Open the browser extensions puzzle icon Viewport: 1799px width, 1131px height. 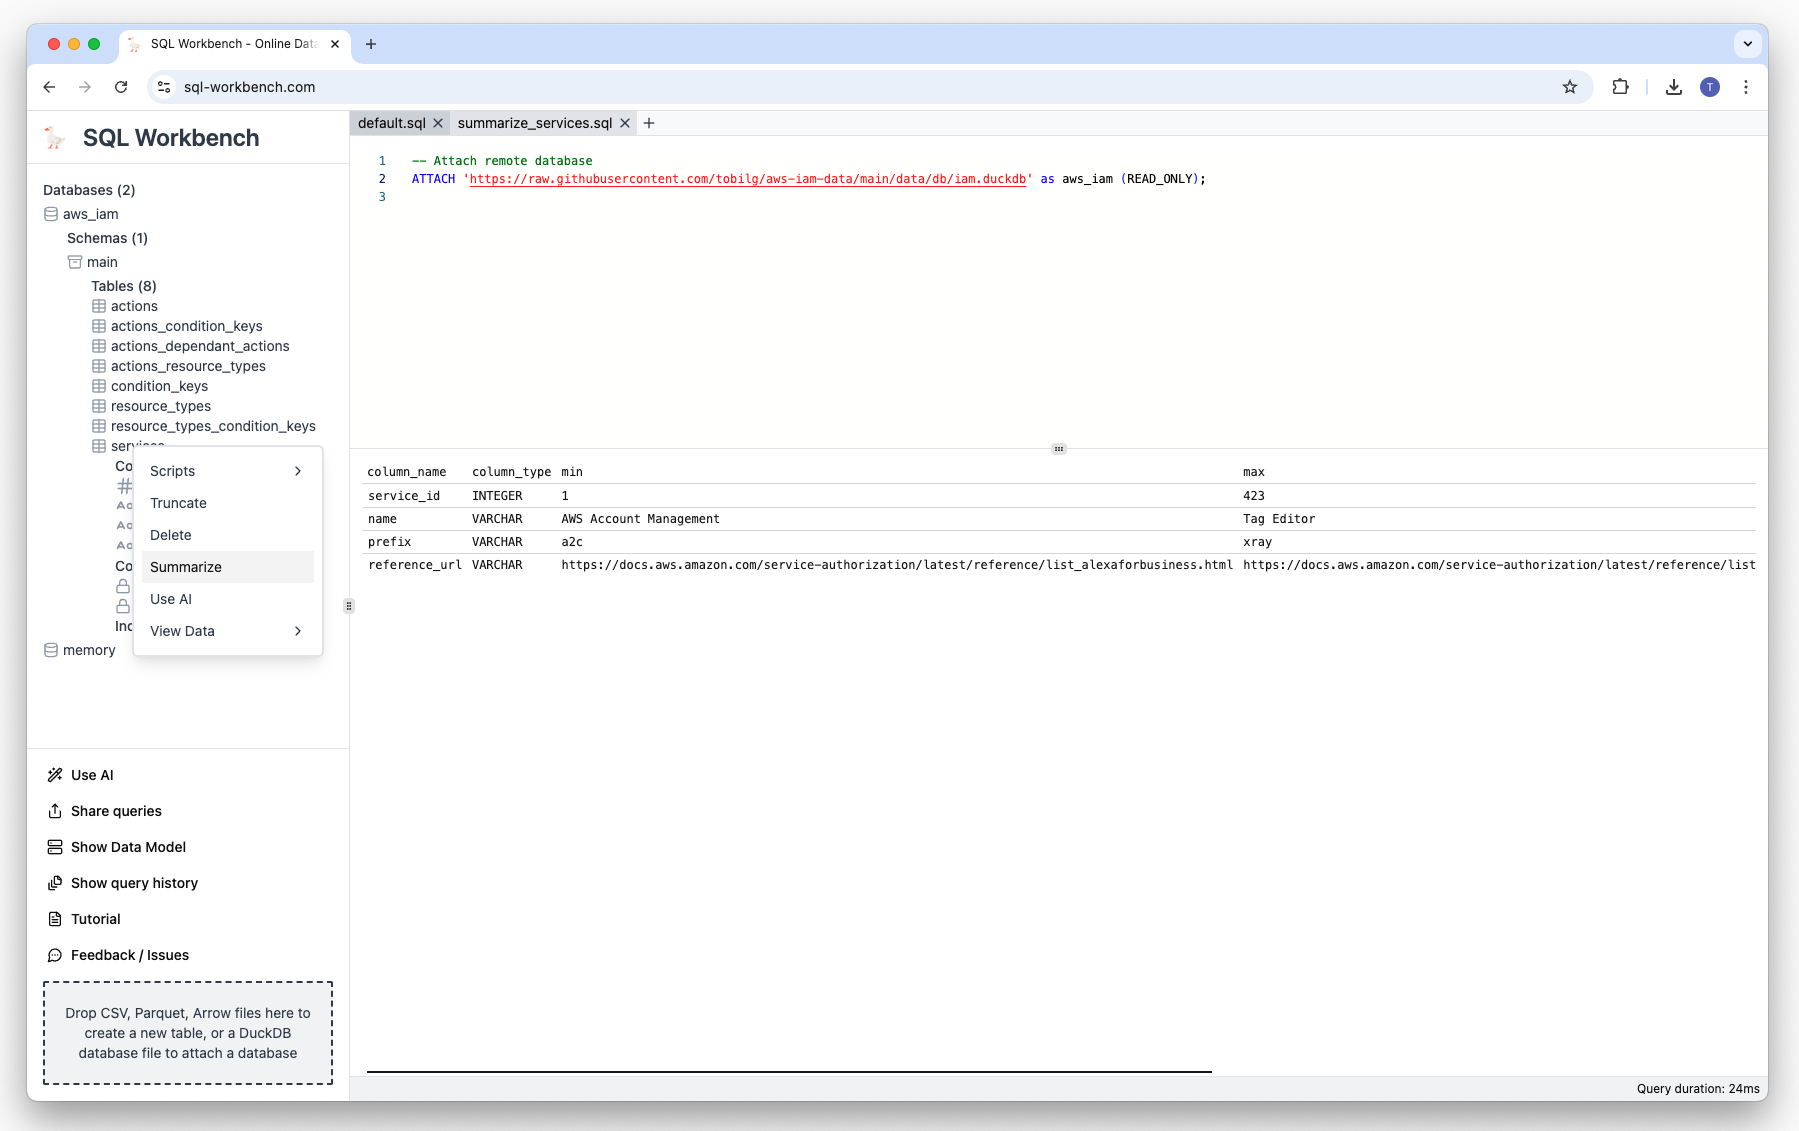[1620, 87]
